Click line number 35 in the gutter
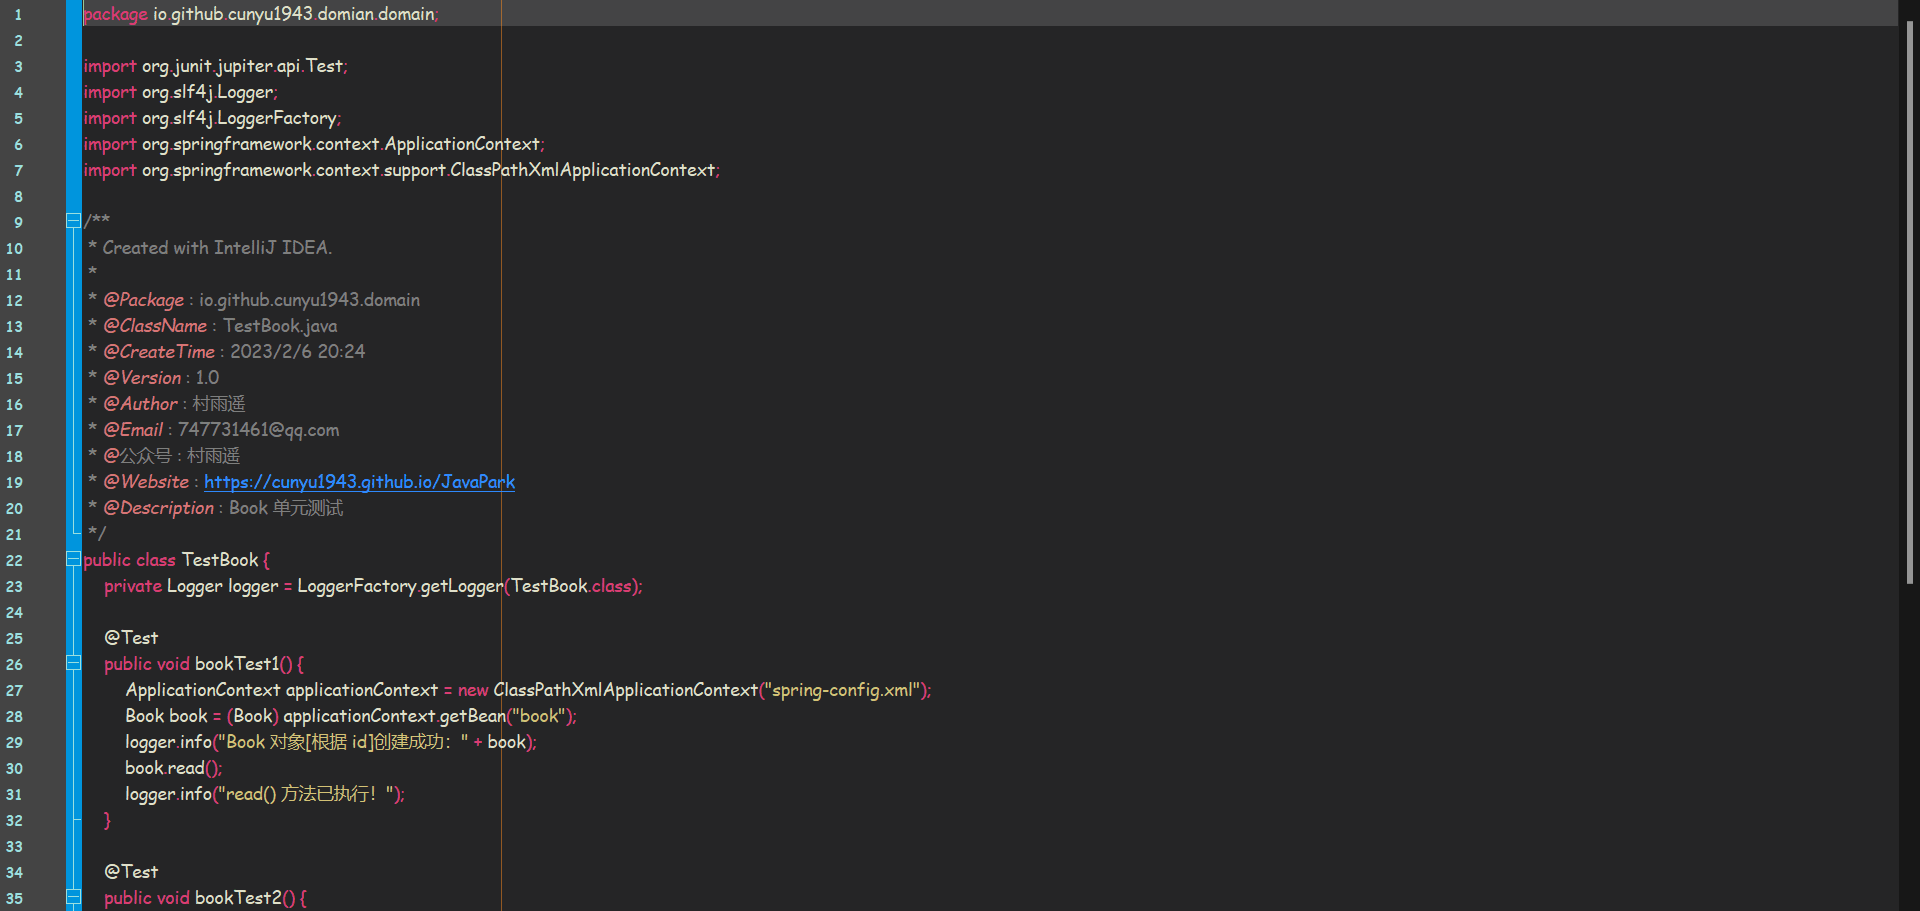Screen dimensions: 1920x911 14,899
